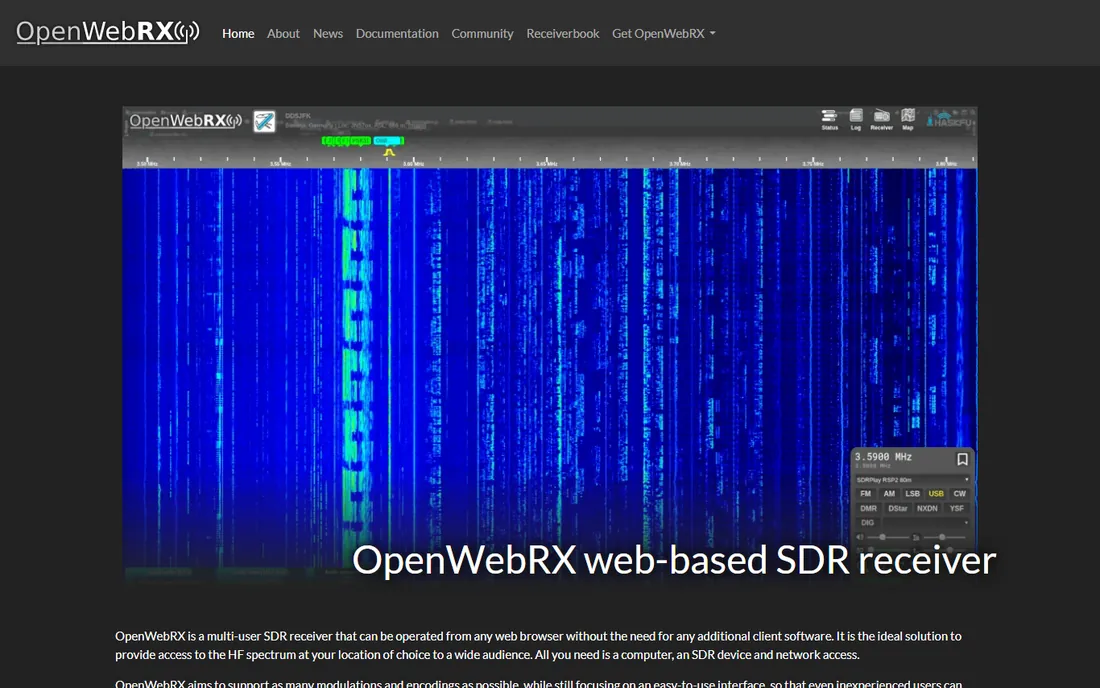Click the 'OpenWebRX is a multi-user SDR receiver' paragraph

click(538, 645)
